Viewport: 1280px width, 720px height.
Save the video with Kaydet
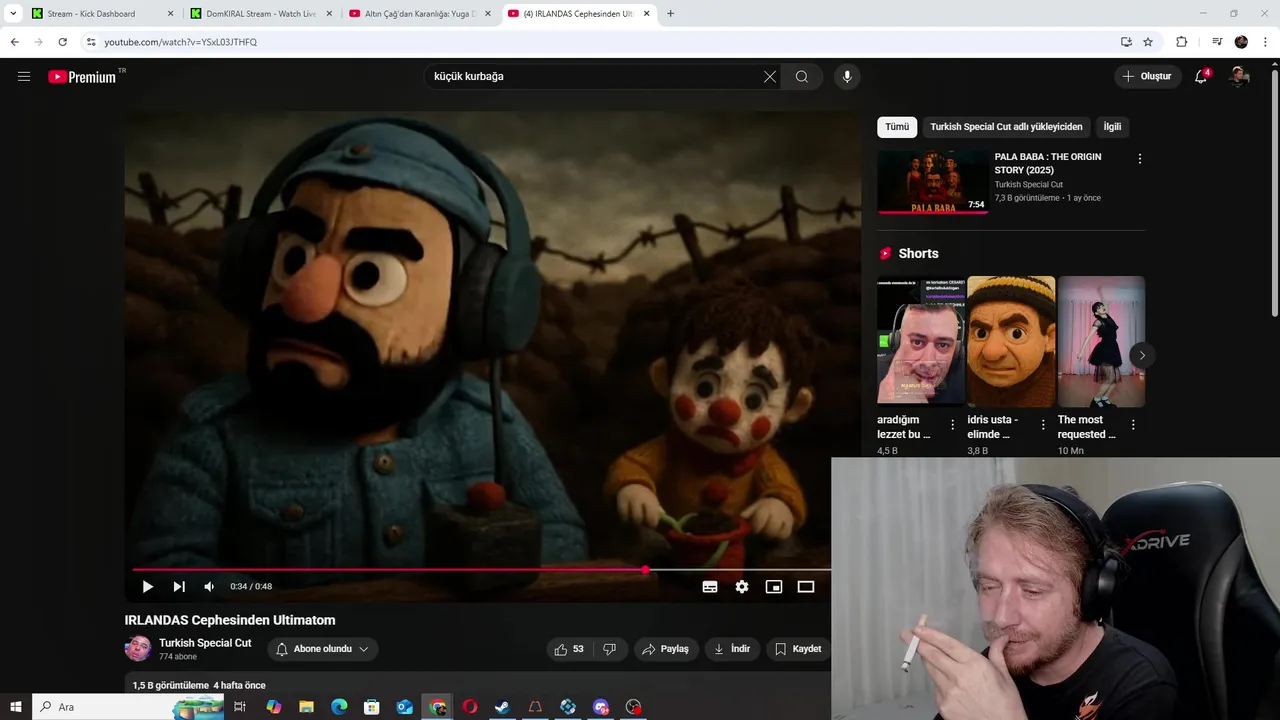click(798, 649)
